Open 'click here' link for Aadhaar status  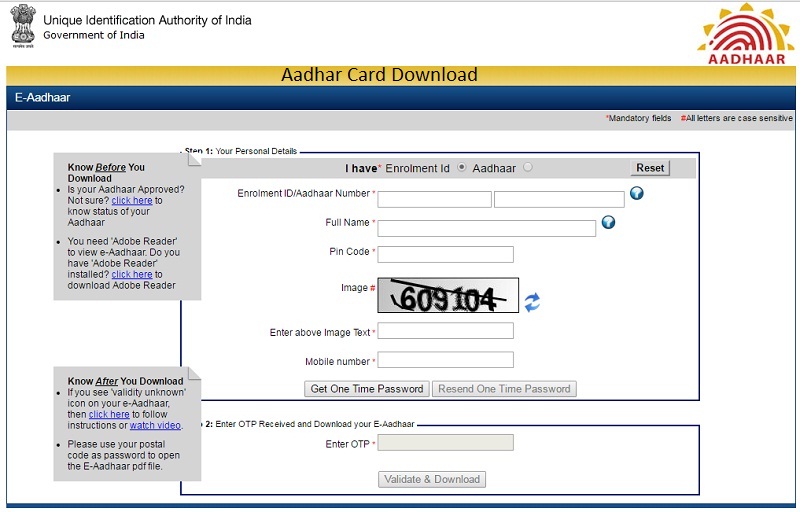pos(132,200)
